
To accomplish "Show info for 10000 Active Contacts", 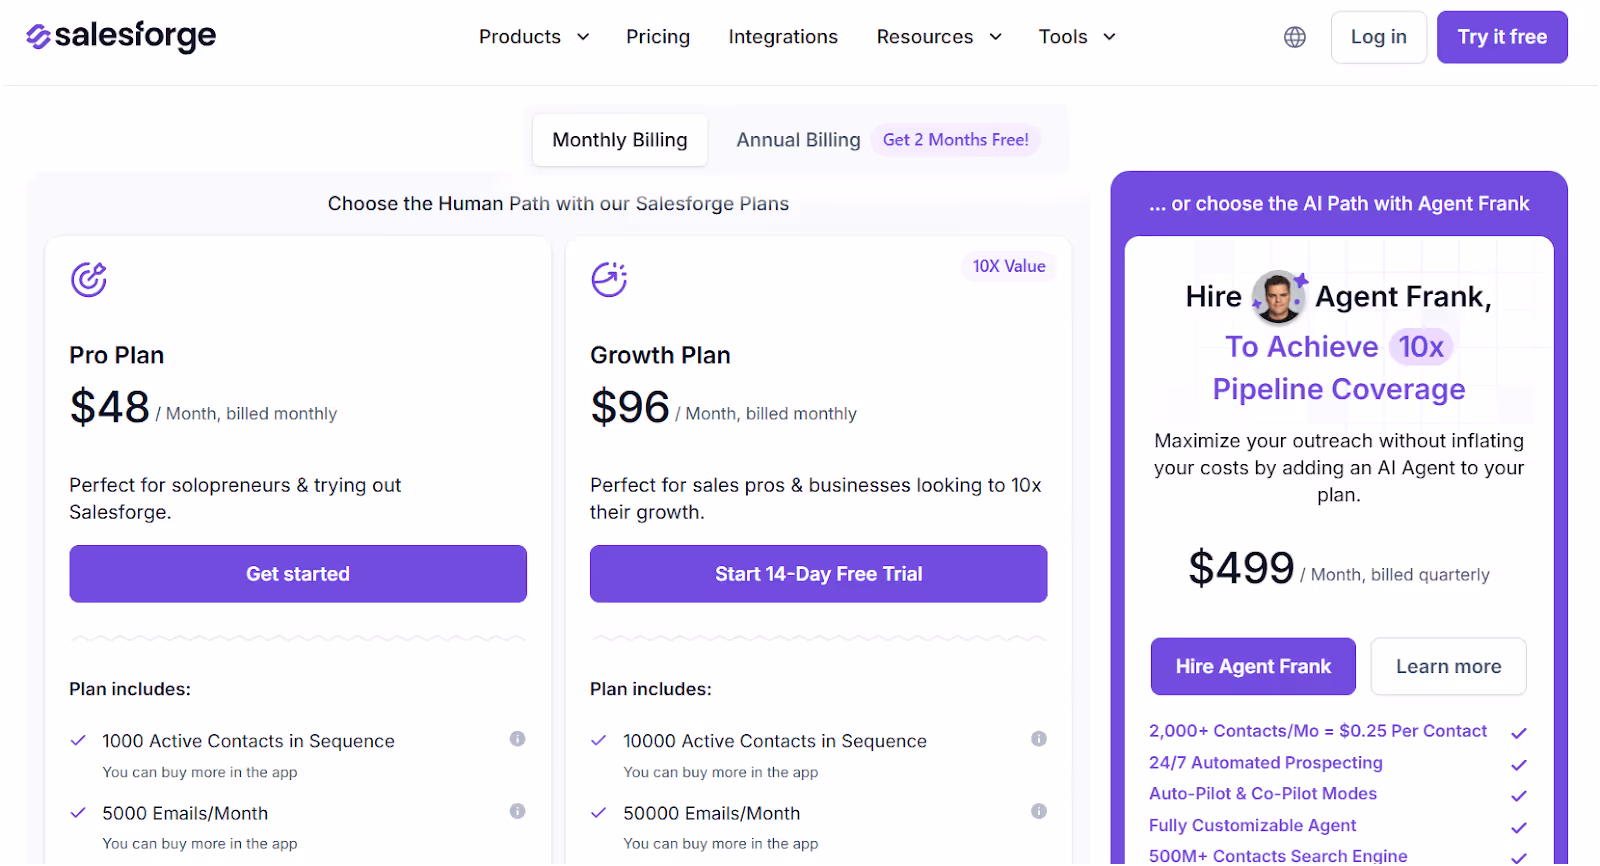I will tap(1039, 739).
